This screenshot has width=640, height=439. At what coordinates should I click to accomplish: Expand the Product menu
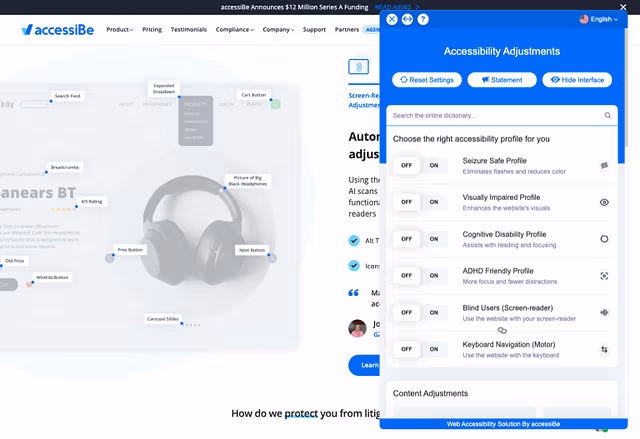click(x=120, y=29)
